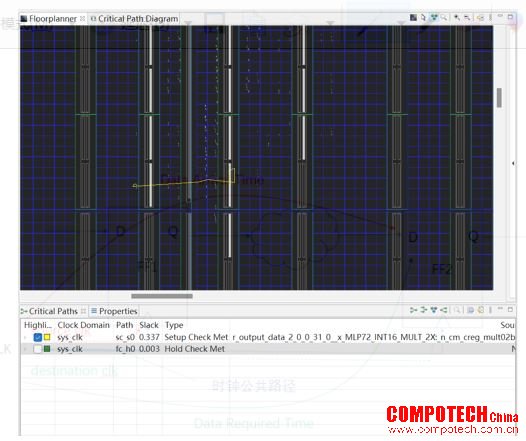This screenshot has width=526, height=441.
Task: Click the zoom-out icon in Floorplanner toolbar
Action: click(467, 17)
